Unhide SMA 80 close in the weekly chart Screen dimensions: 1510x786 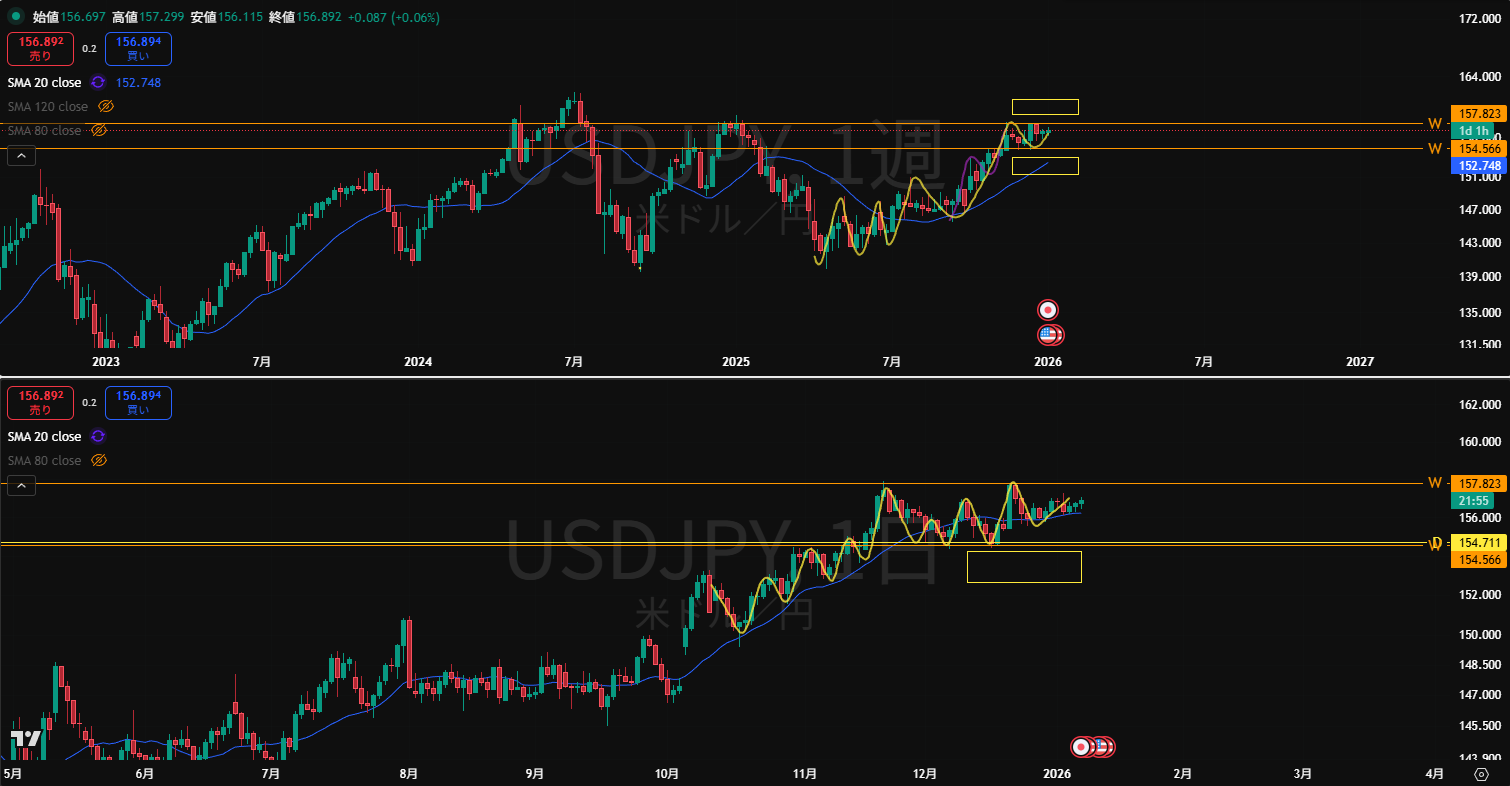pyautogui.click(x=99, y=131)
